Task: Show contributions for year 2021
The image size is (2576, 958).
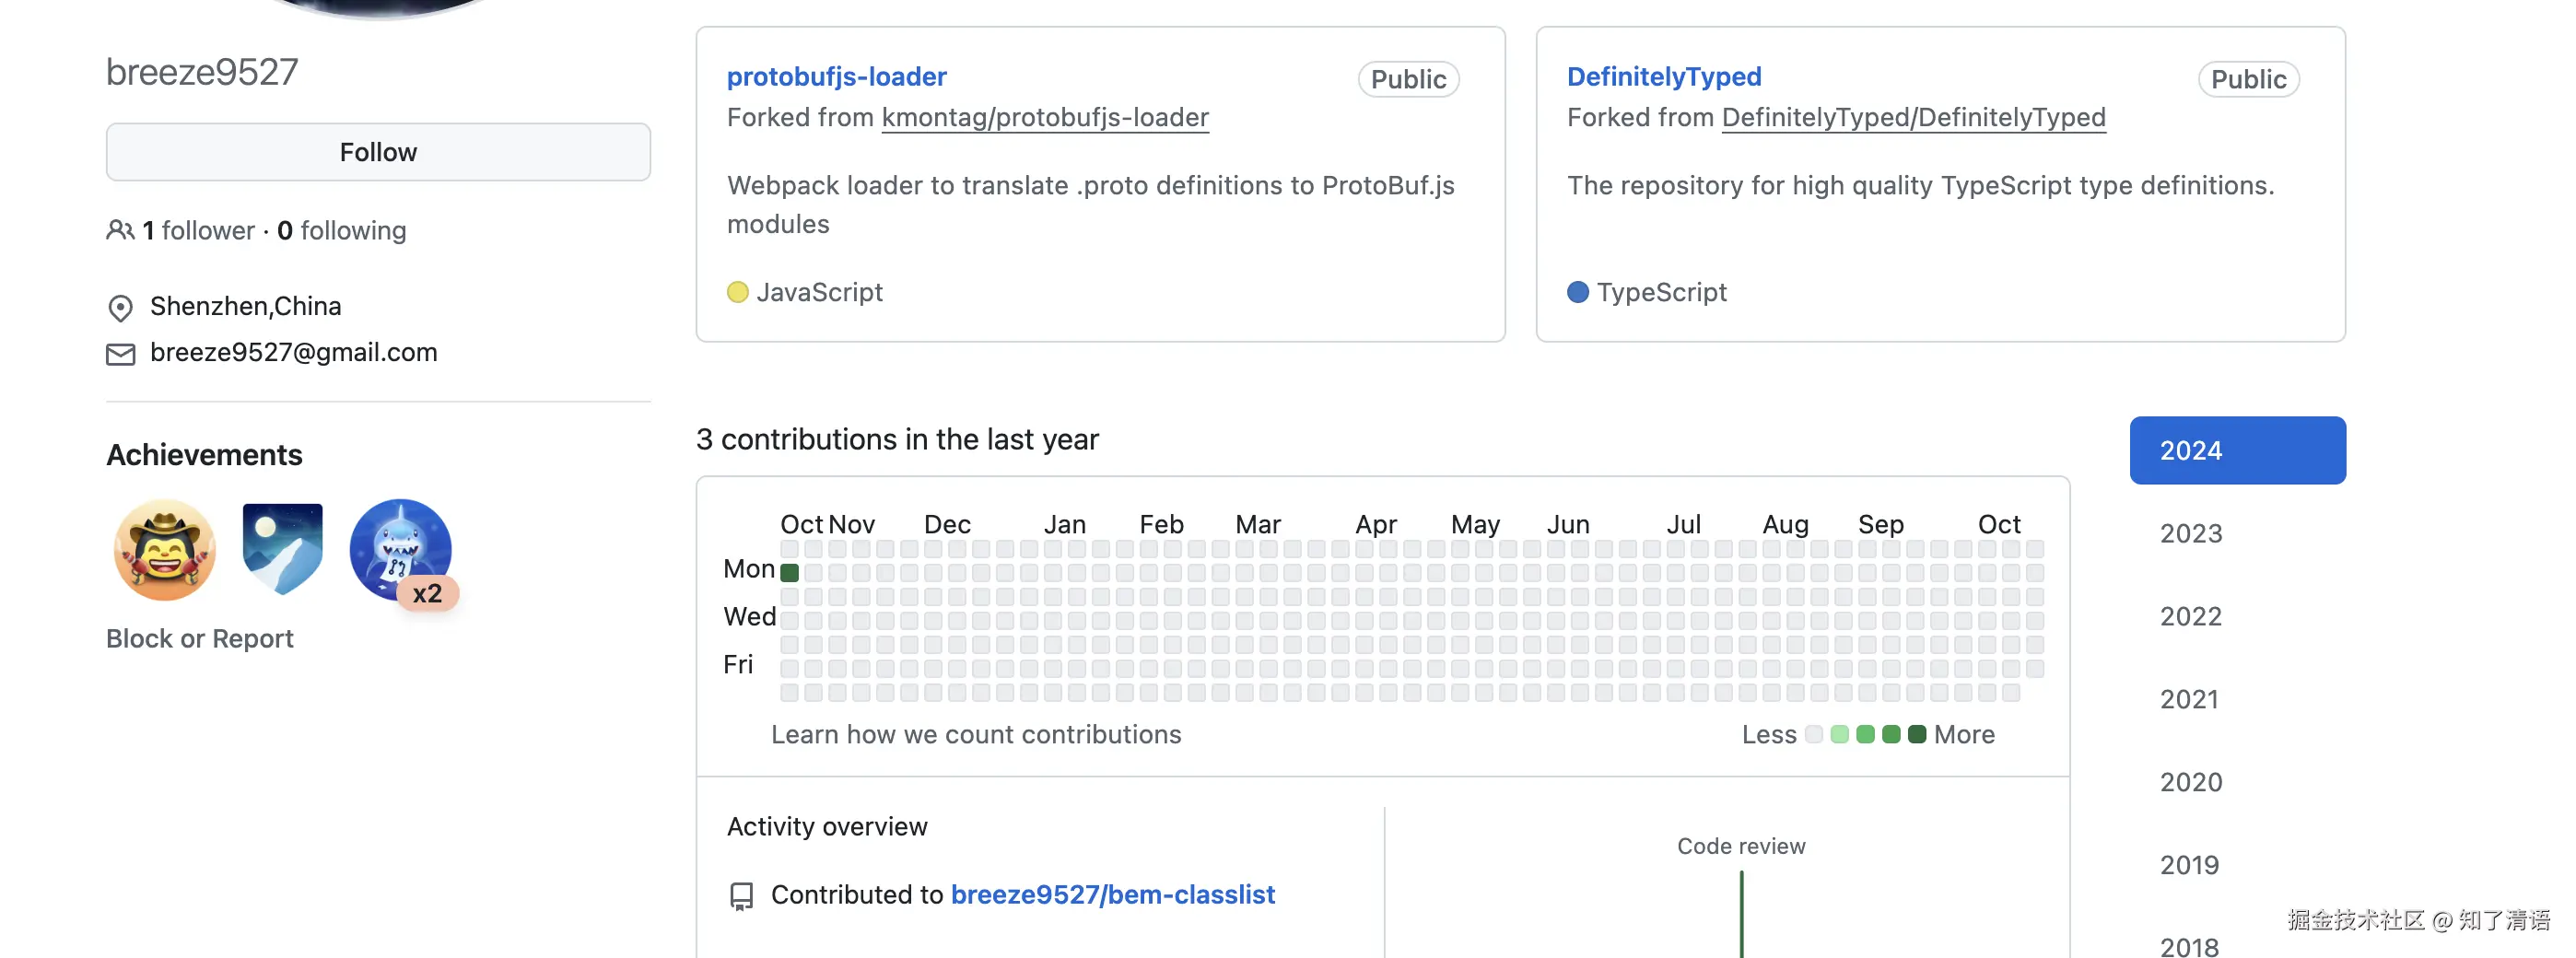Action: coord(2189,700)
